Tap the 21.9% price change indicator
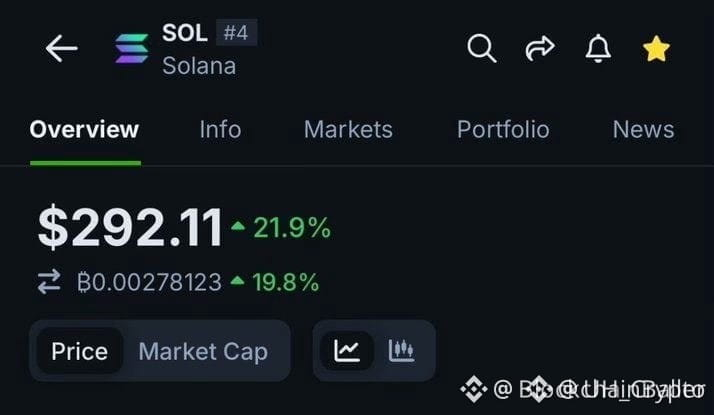 coord(281,227)
